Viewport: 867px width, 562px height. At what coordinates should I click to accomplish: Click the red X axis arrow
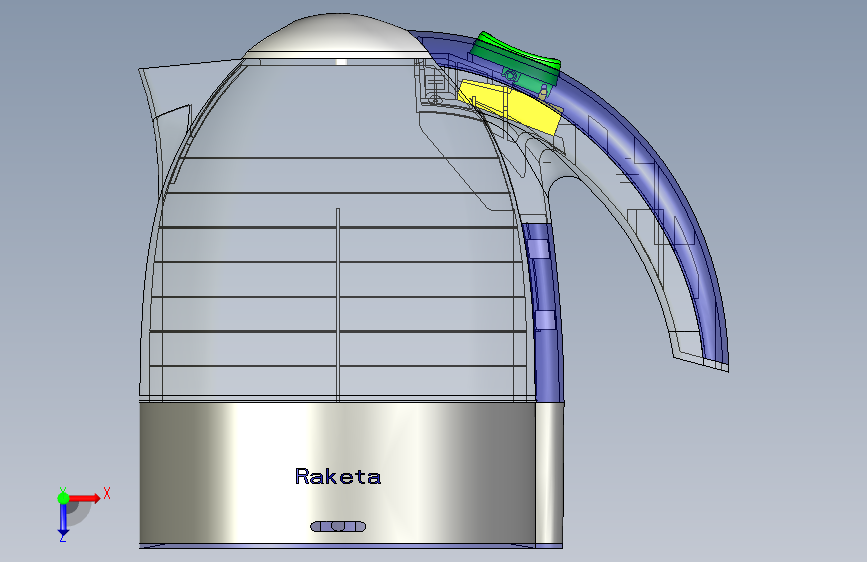click(86, 498)
